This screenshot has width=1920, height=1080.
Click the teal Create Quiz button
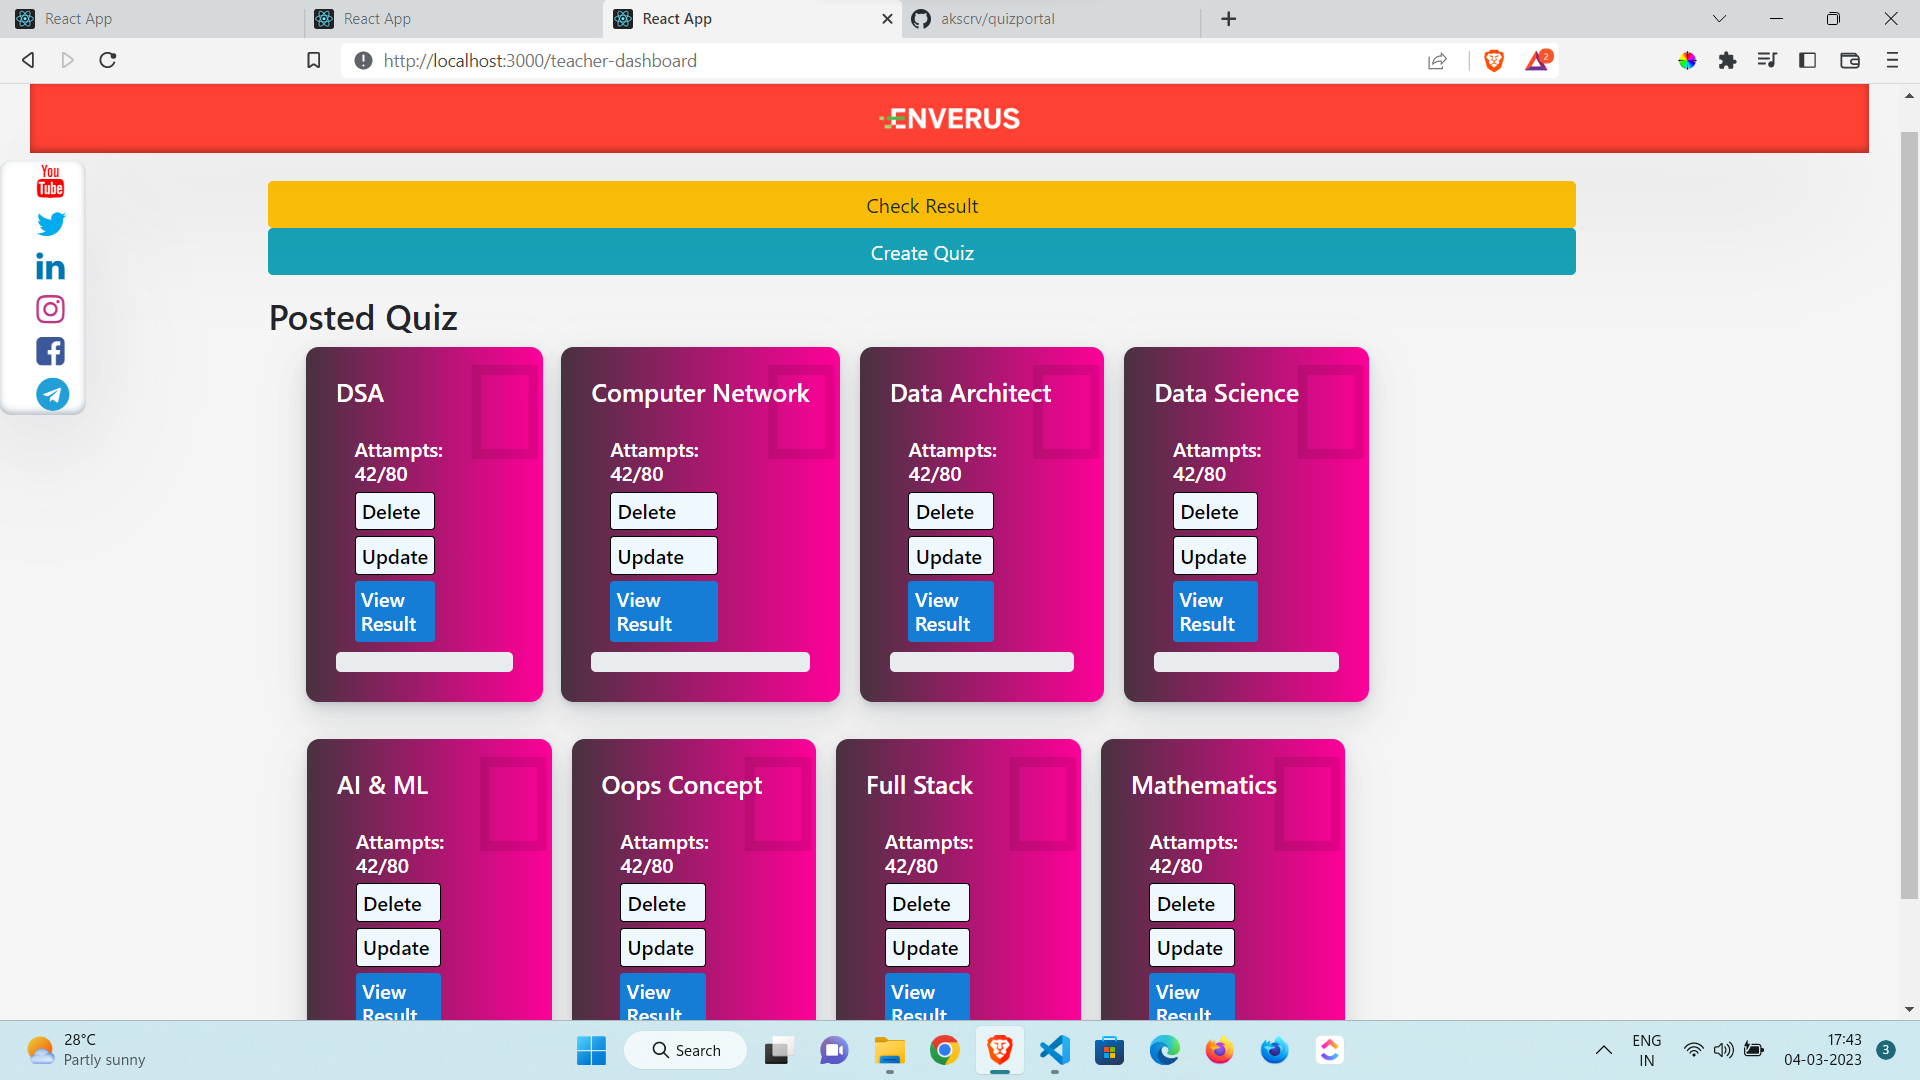922,252
